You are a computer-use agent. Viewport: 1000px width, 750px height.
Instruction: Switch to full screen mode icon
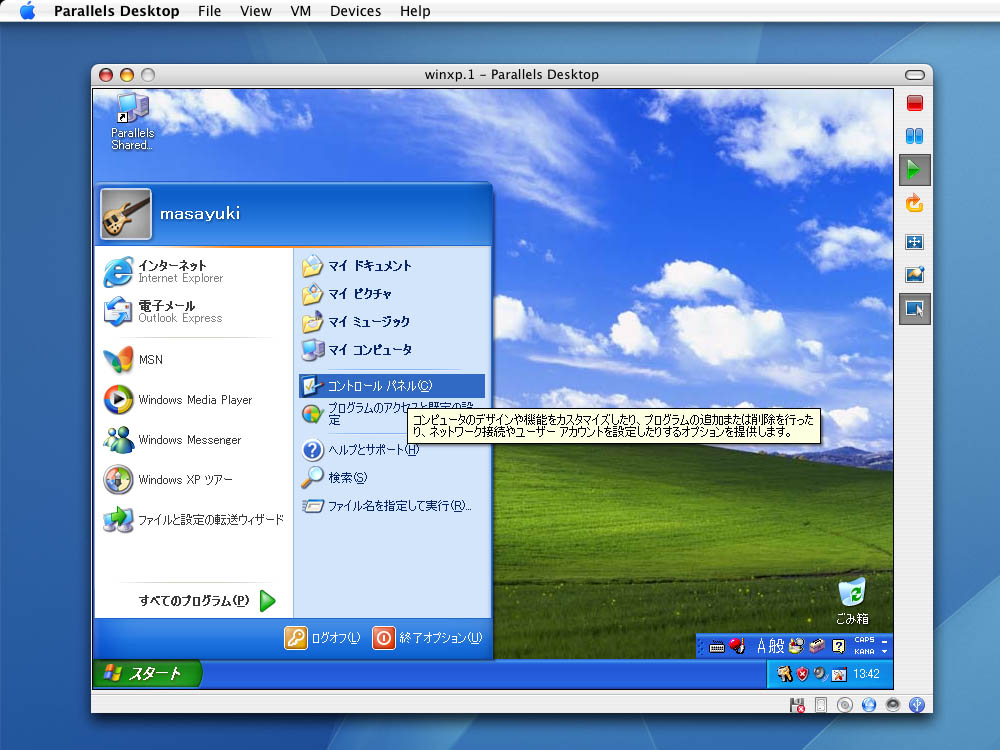tap(914, 242)
